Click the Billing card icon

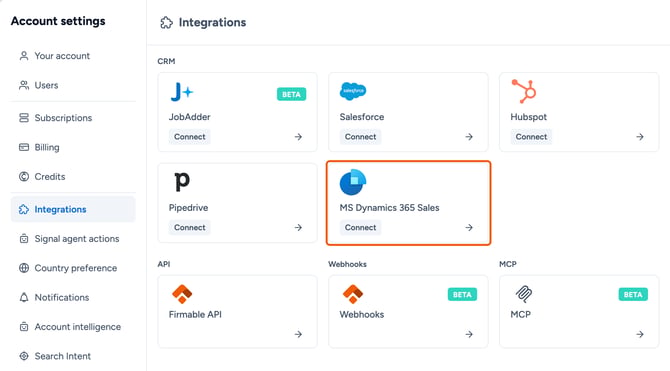[24, 147]
